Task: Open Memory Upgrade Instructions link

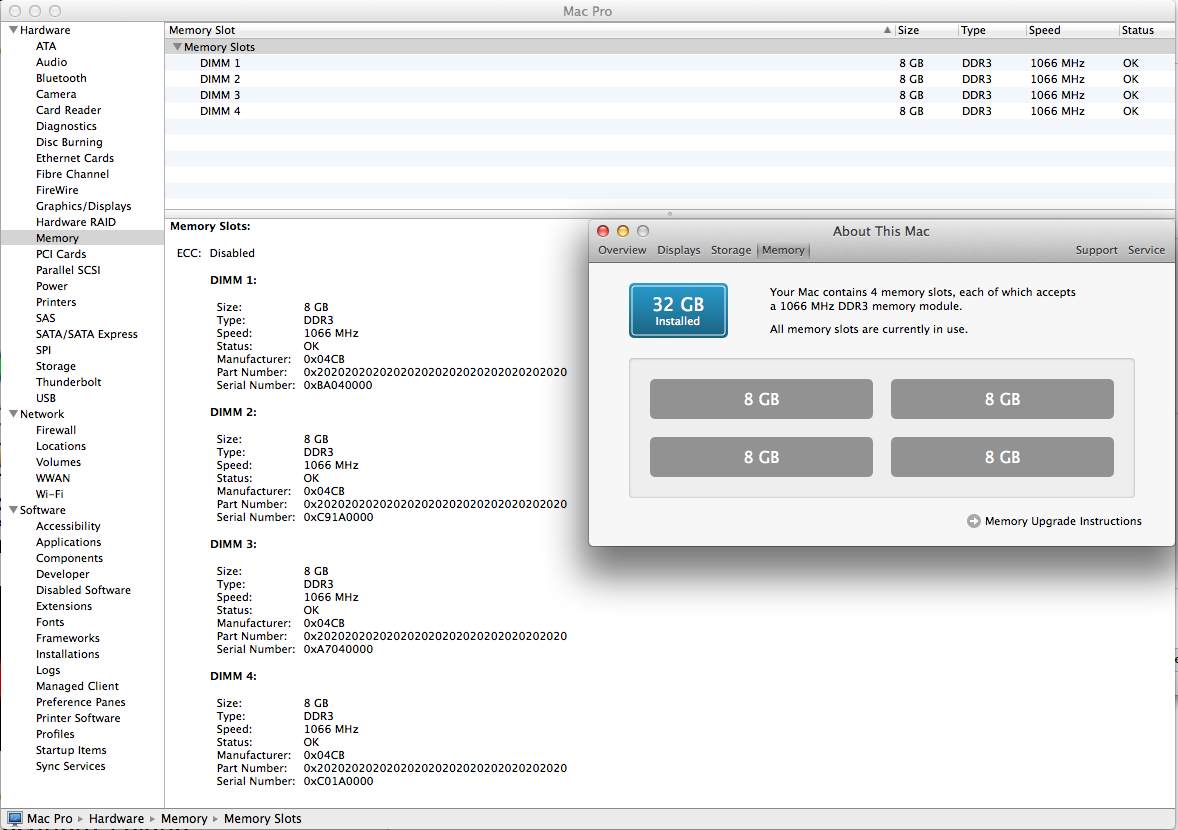Action: pos(1063,521)
